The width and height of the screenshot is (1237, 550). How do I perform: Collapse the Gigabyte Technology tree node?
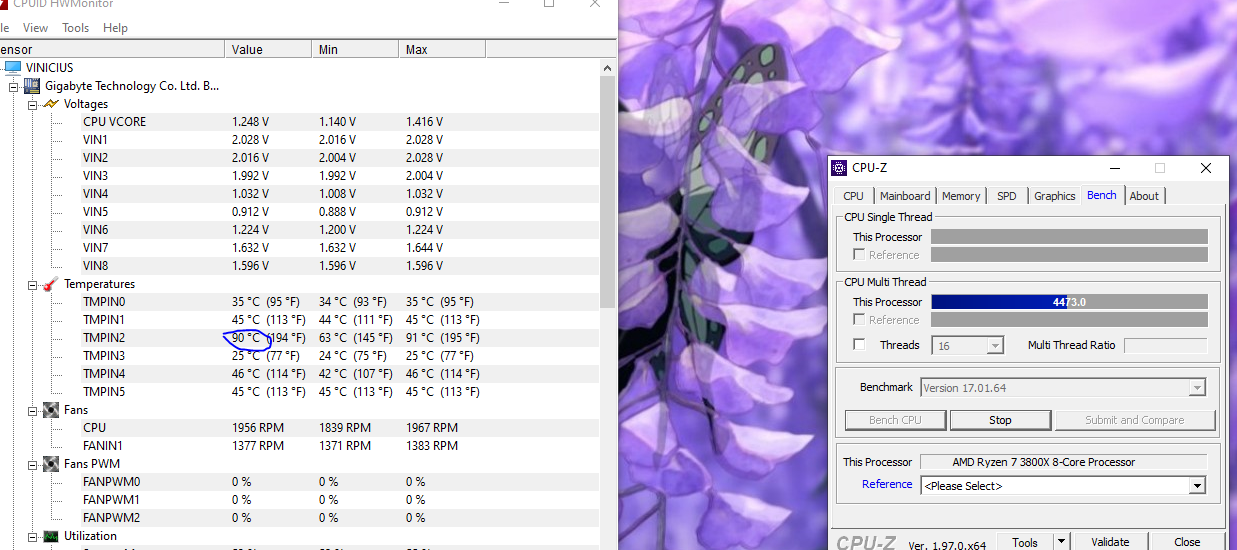click(x=14, y=86)
